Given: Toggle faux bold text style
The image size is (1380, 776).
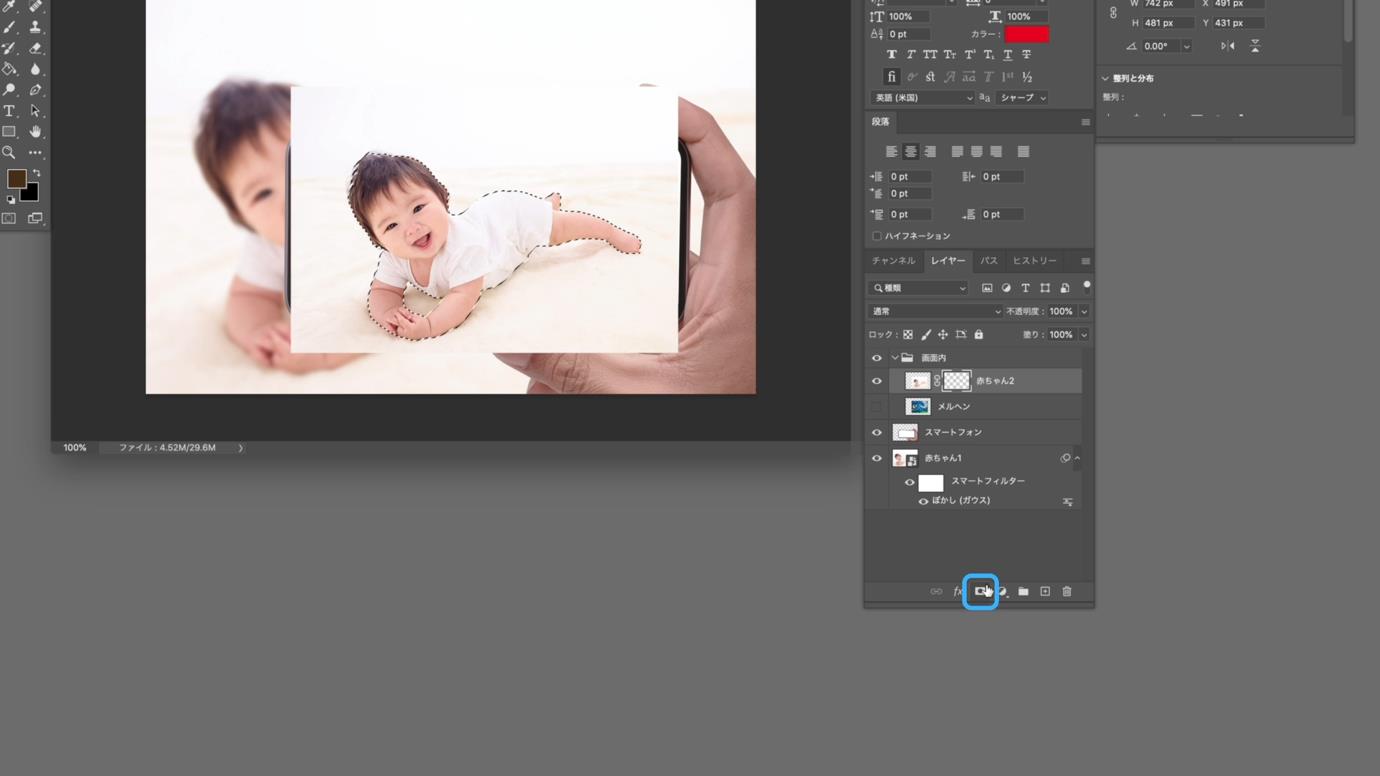Looking at the screenshot, I should point(891,55).
